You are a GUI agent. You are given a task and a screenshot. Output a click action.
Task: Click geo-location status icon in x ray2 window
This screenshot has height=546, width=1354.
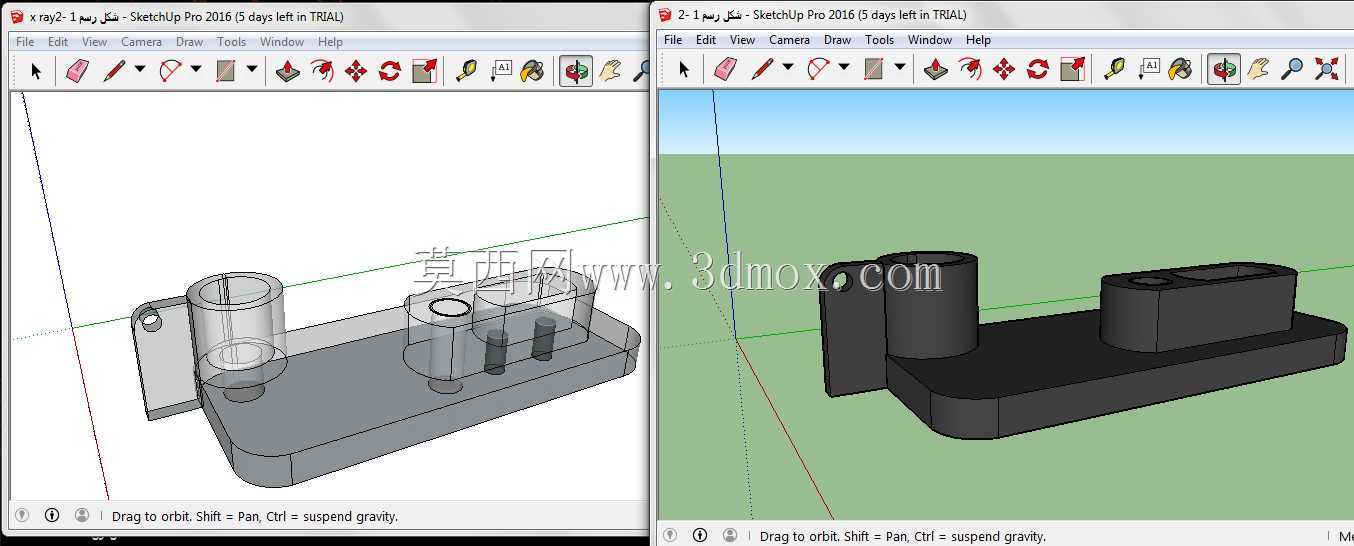(x=22, y=516)
